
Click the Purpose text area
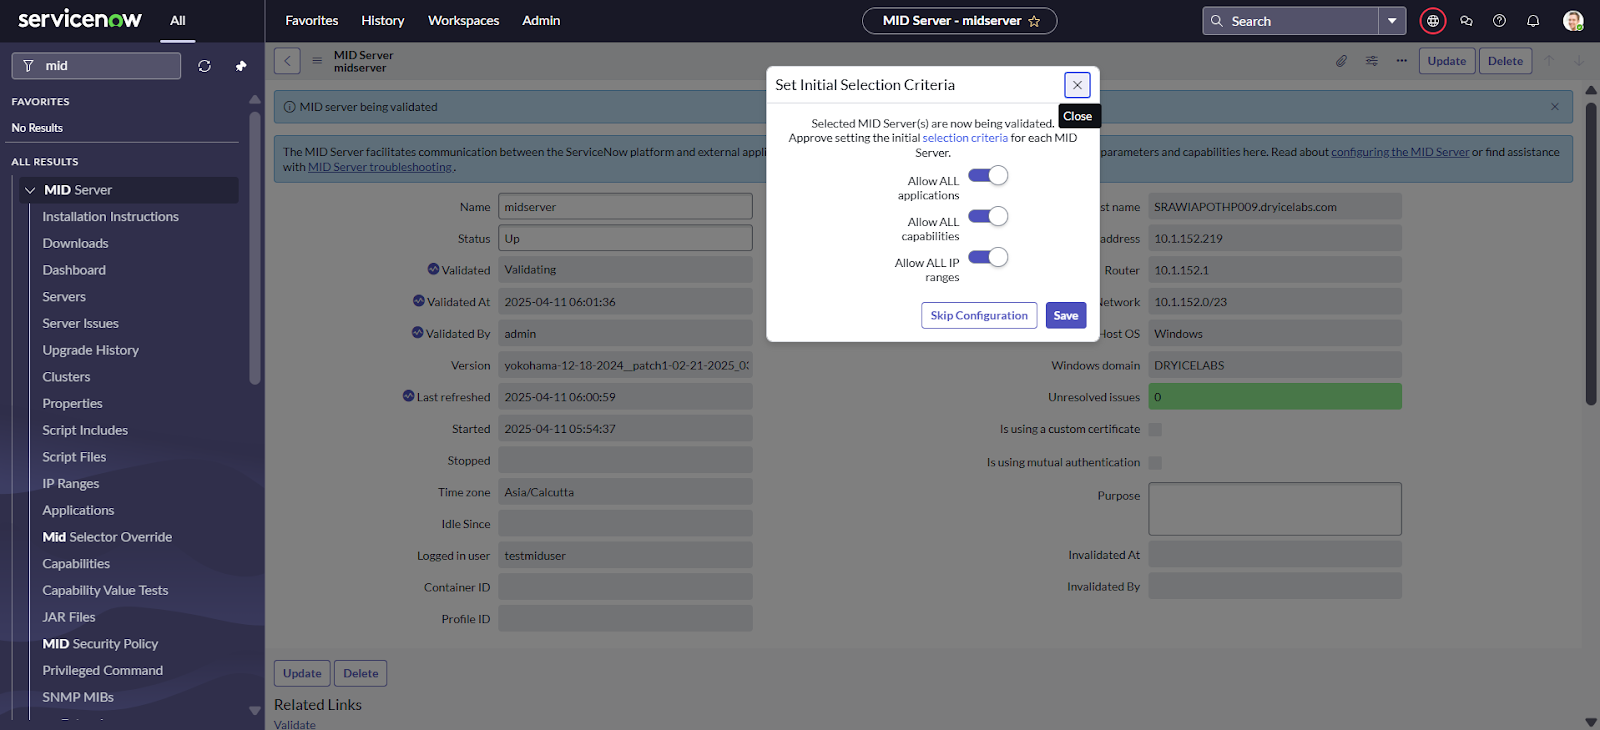pyautogui.click(x=1275, y=509)
